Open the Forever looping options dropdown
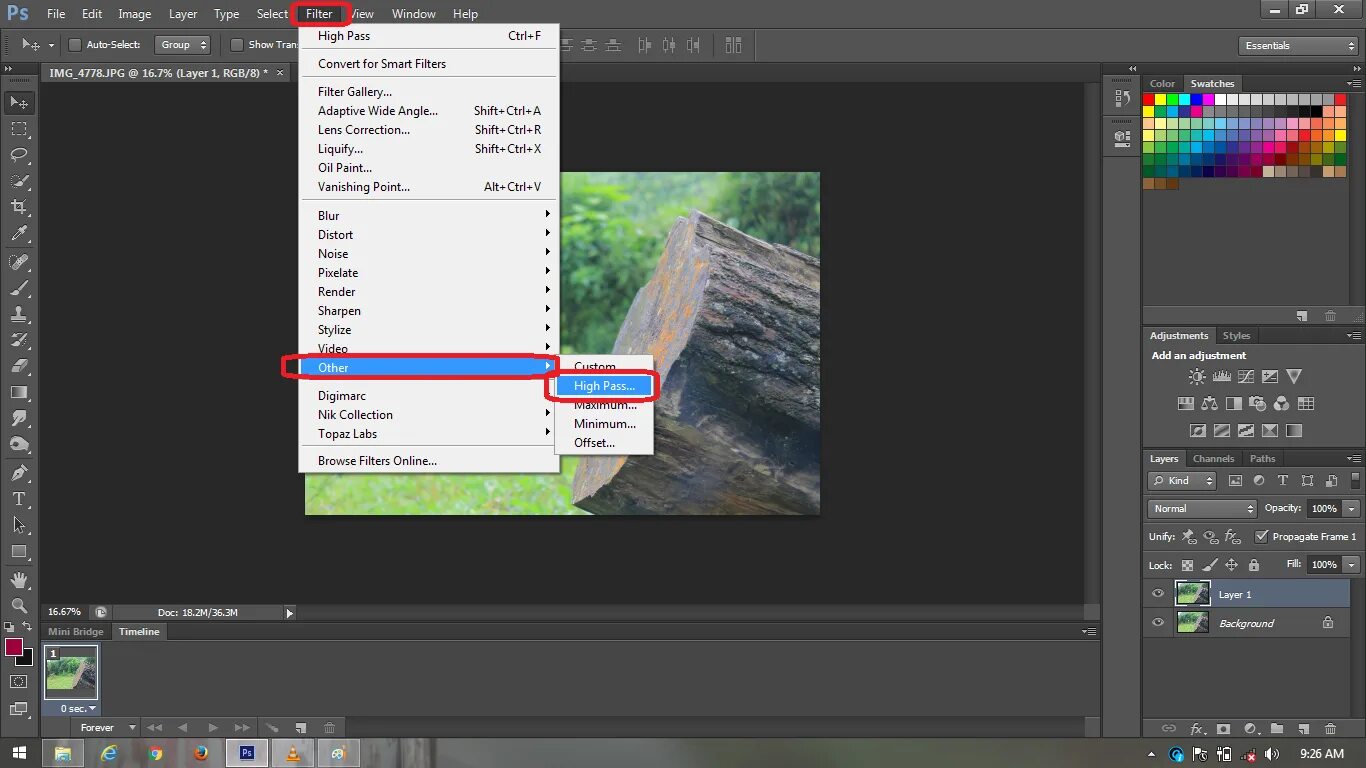The image size is (1366, 768). pyautogui.click(x=107, y=728)
